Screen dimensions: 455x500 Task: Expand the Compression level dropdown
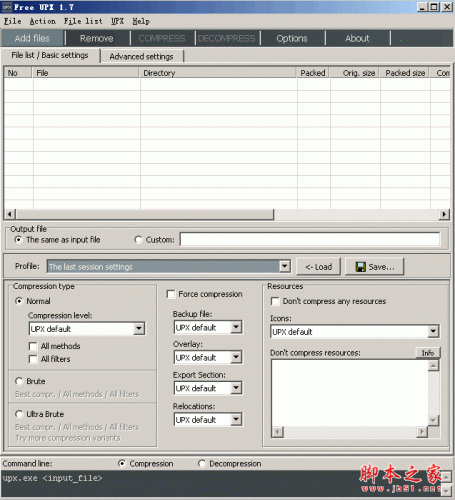click(139, 329)
